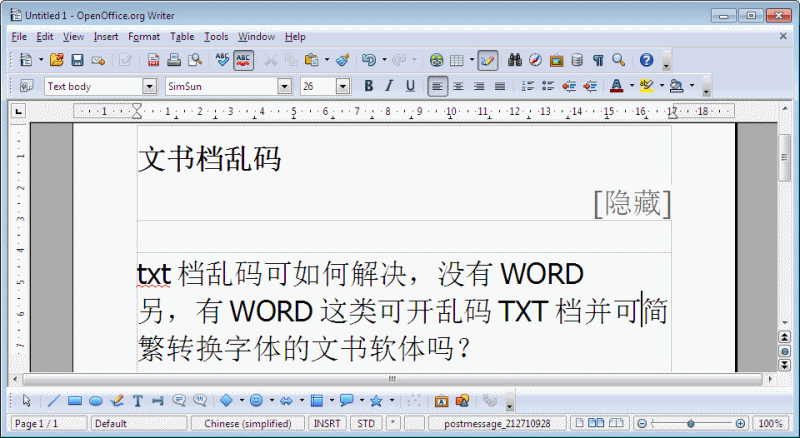The width and height of the screenshot is (800, 438).
Task: Open OpenOffice Help question mark icon
Action: 646,60
